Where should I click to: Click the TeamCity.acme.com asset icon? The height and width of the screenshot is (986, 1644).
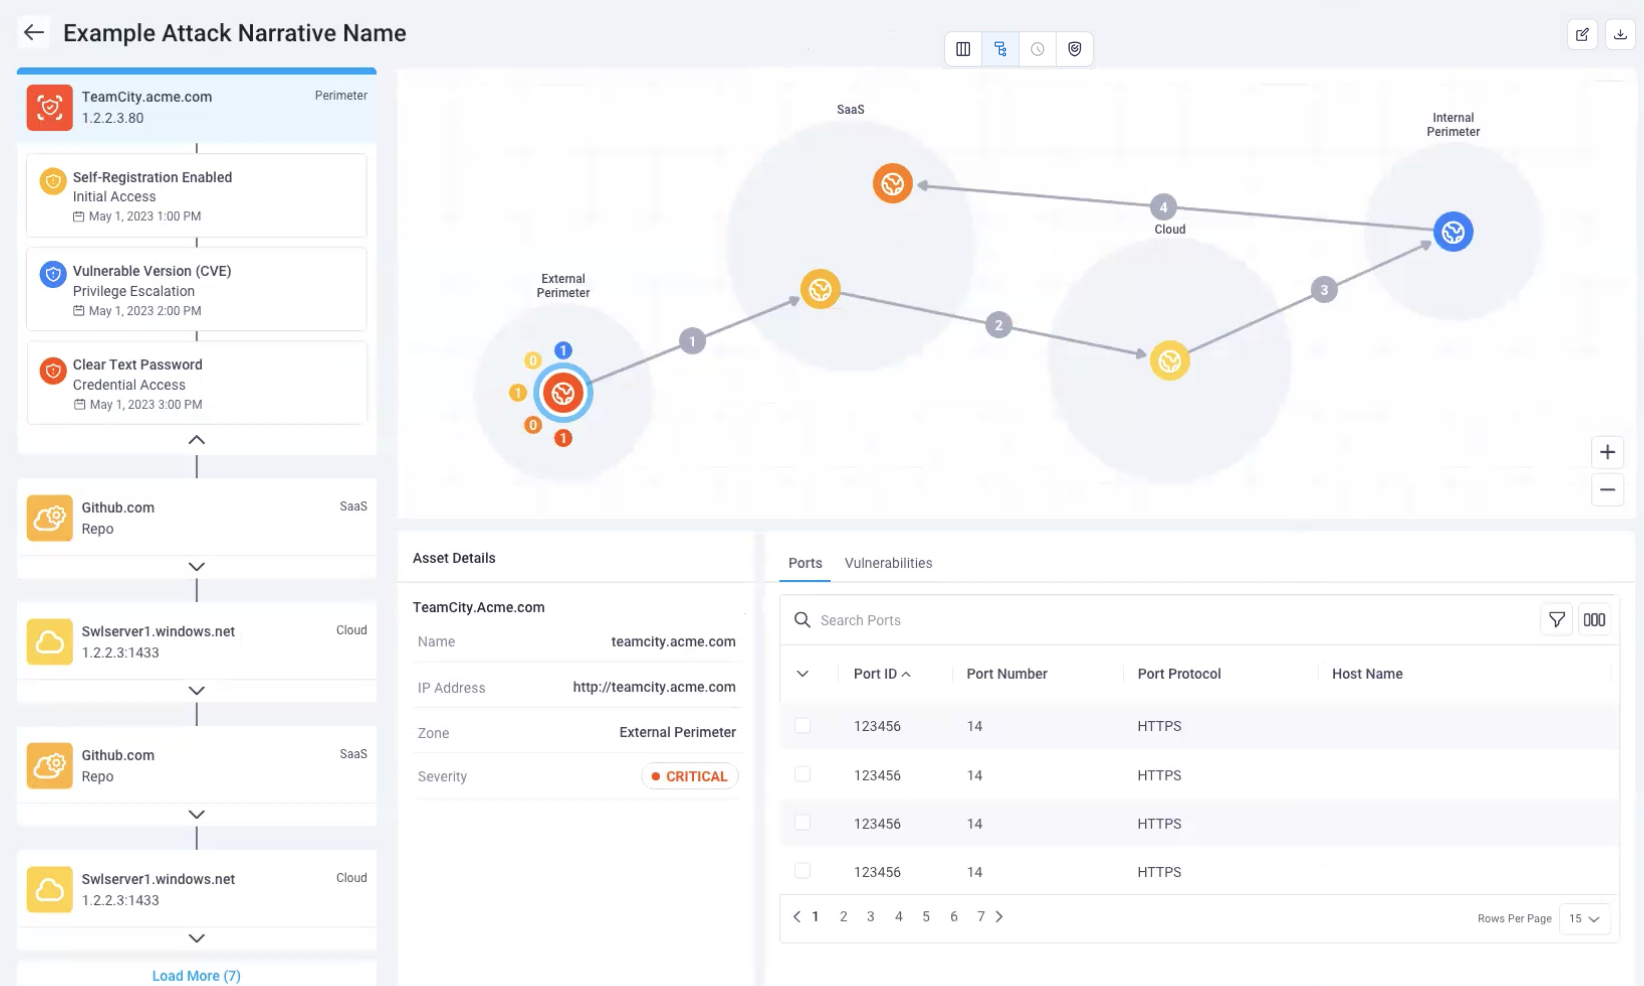pyautogui.click(x=50, y=107)
